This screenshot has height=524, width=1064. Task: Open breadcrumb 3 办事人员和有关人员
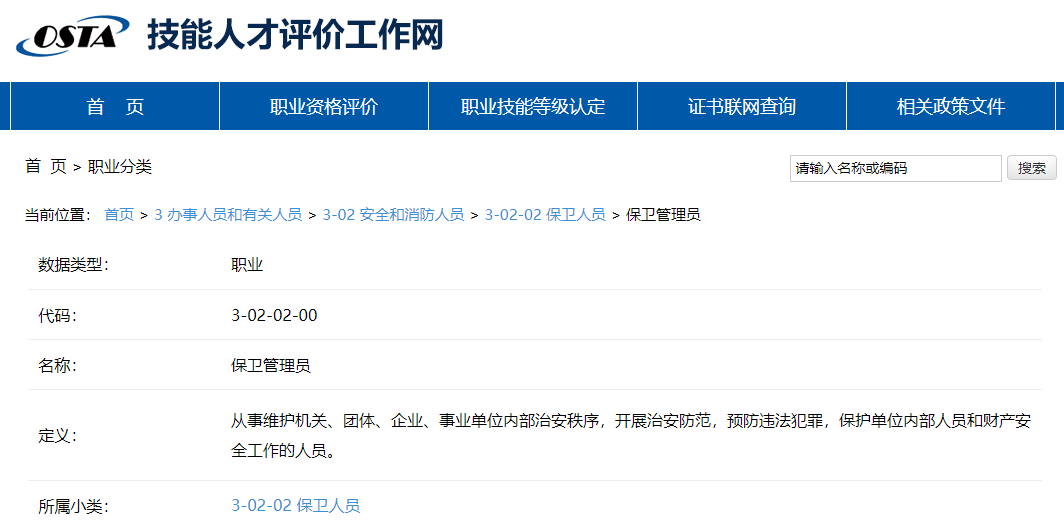(x=228, y=215)
